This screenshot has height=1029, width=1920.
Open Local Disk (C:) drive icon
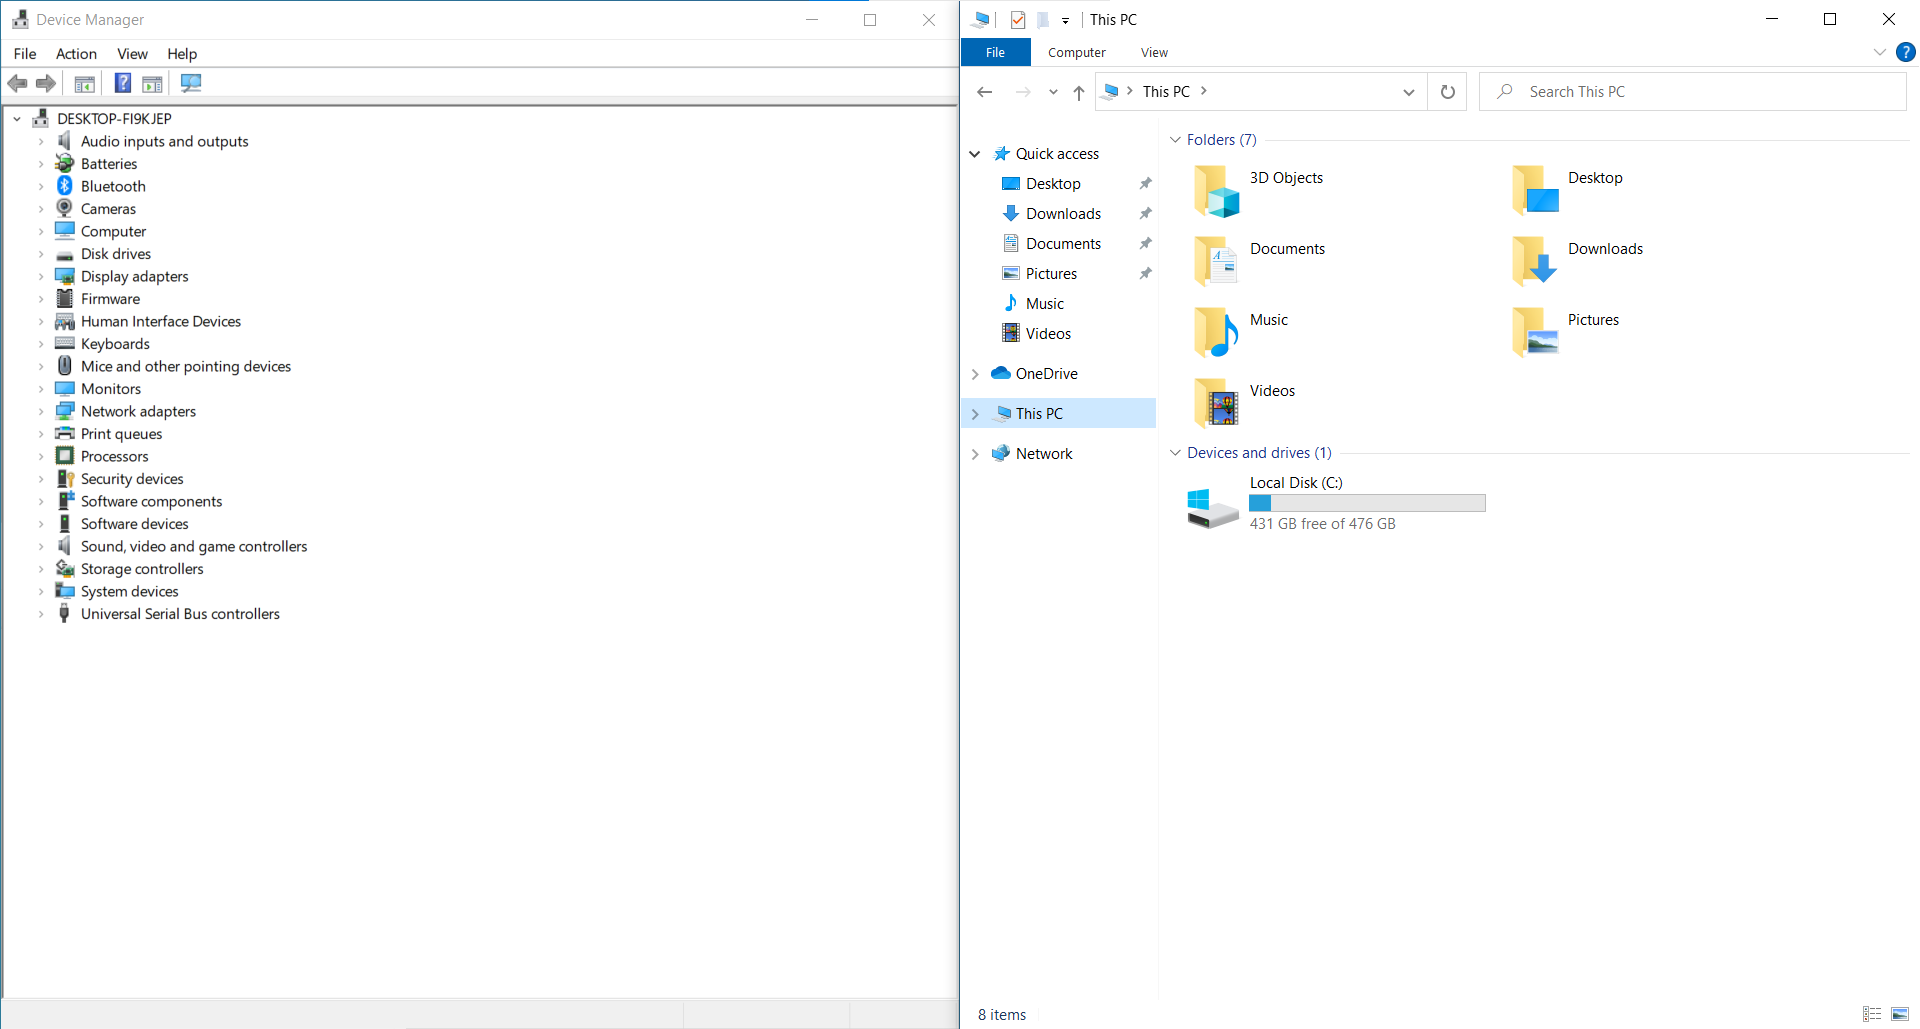pos(1212,506)
